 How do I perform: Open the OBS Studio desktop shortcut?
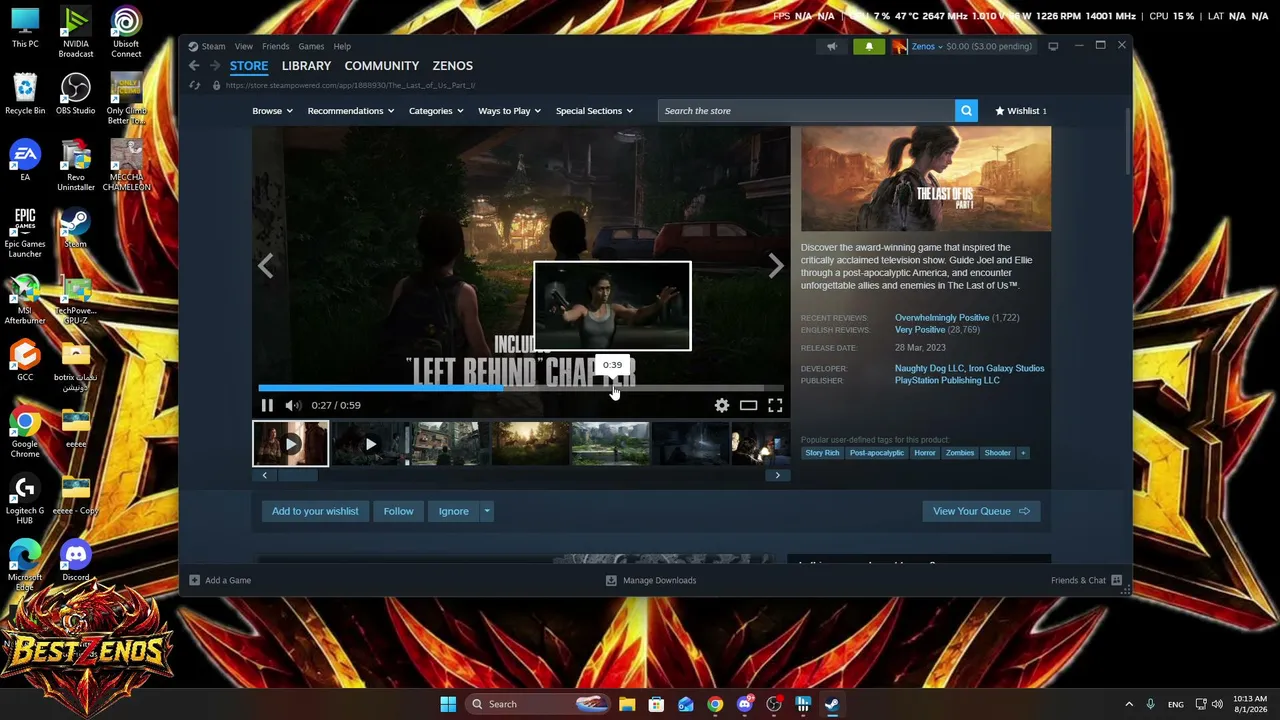76,94
